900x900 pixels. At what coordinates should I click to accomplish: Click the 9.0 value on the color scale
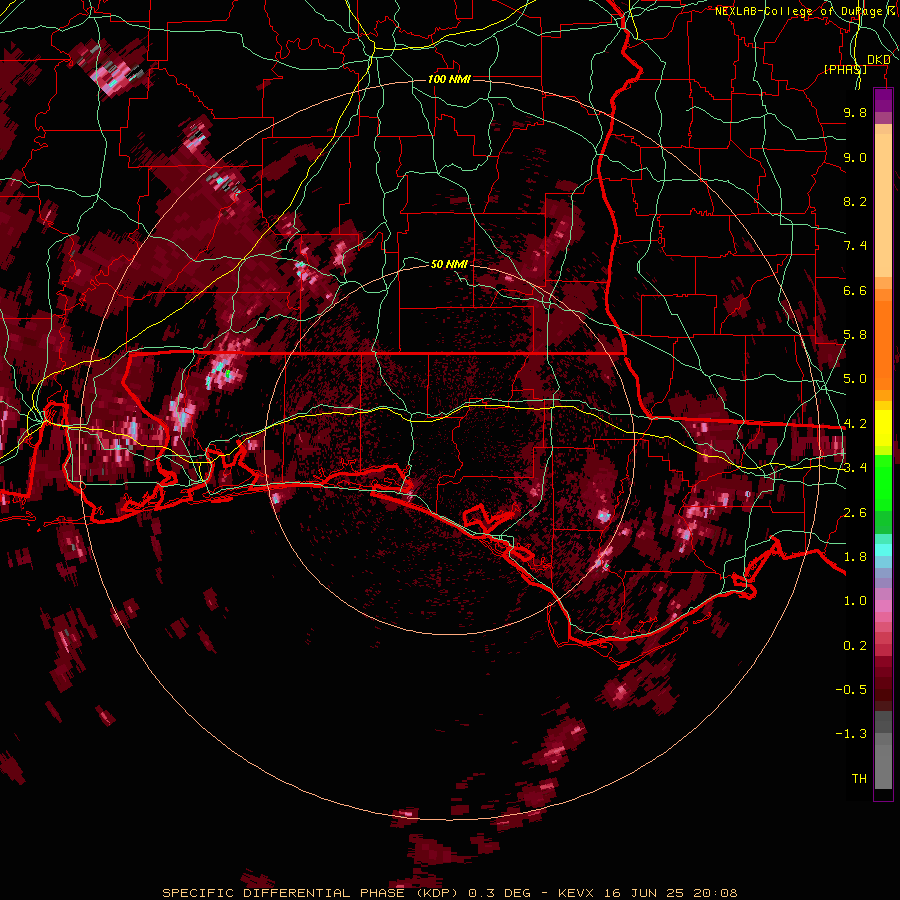[855, 157]
